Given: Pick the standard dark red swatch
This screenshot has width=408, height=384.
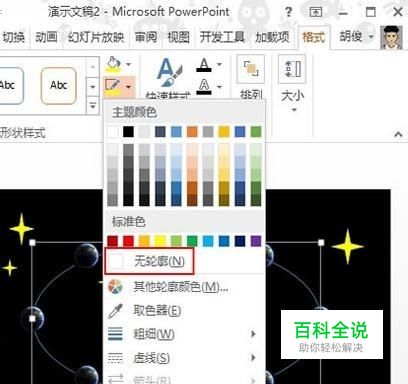Looking at the screenshot, I should click(x=113, y=241).
